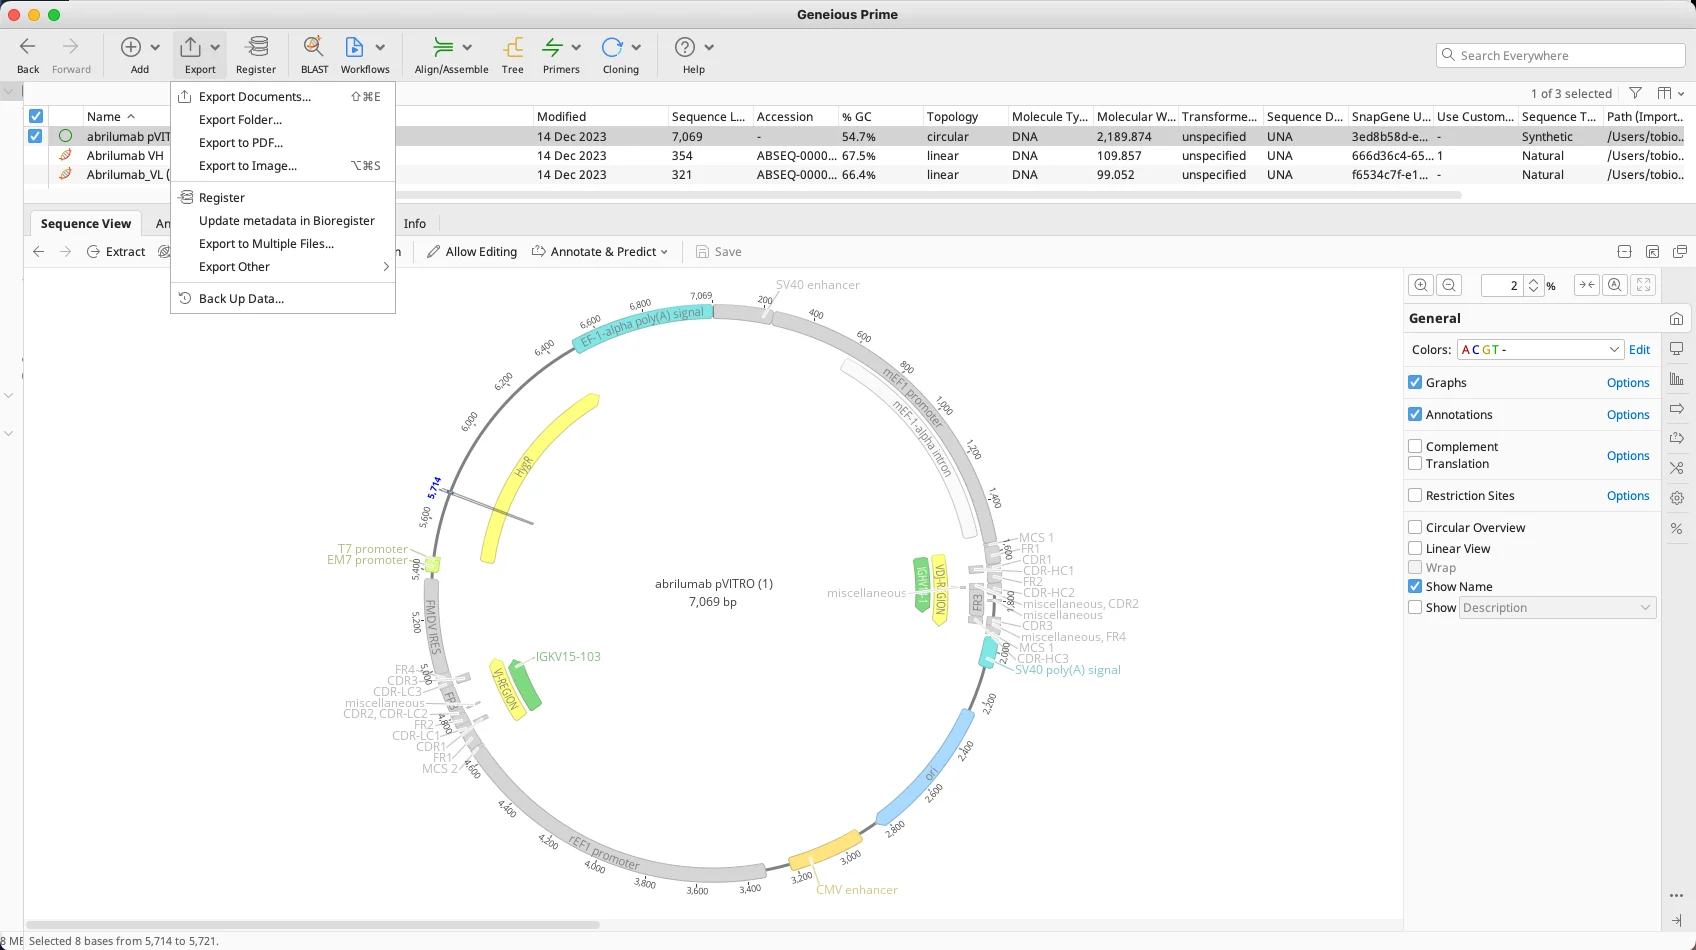1696x950 pixels.
Task: Open the table columns chooser dropdown
Action: click(1671, 93)
